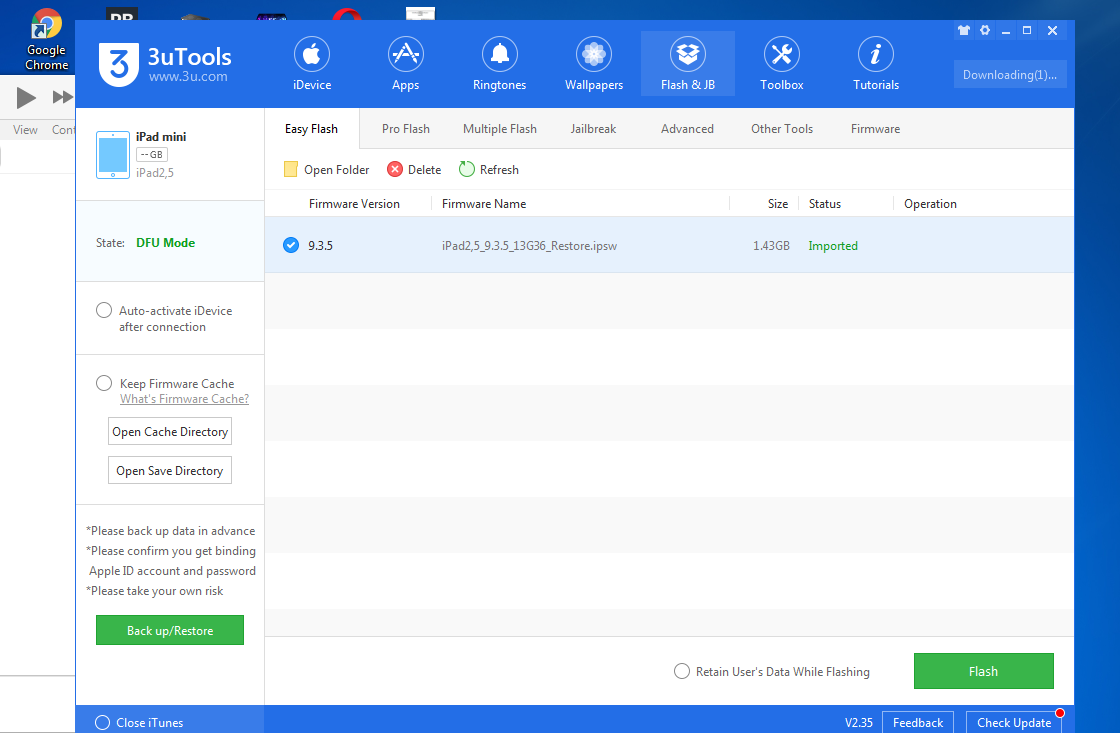Open the Apps section
This screenshot has height=733, width=1120.
coord(405,64)
